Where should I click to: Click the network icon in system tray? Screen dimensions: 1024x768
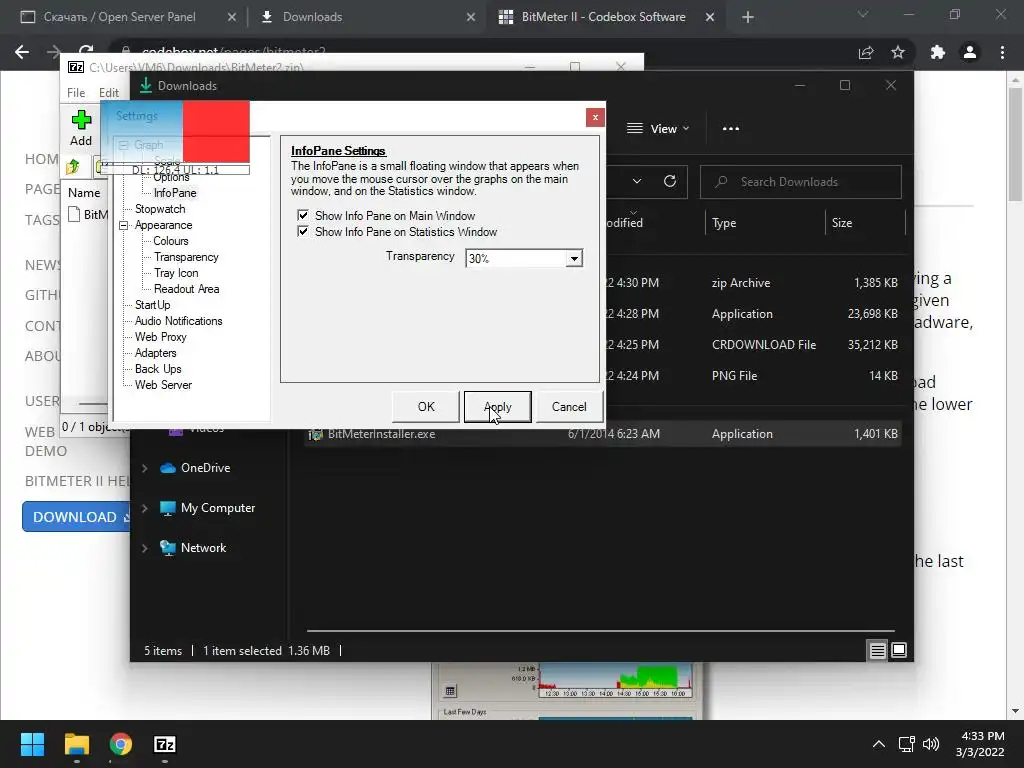[x=906, y=744]
